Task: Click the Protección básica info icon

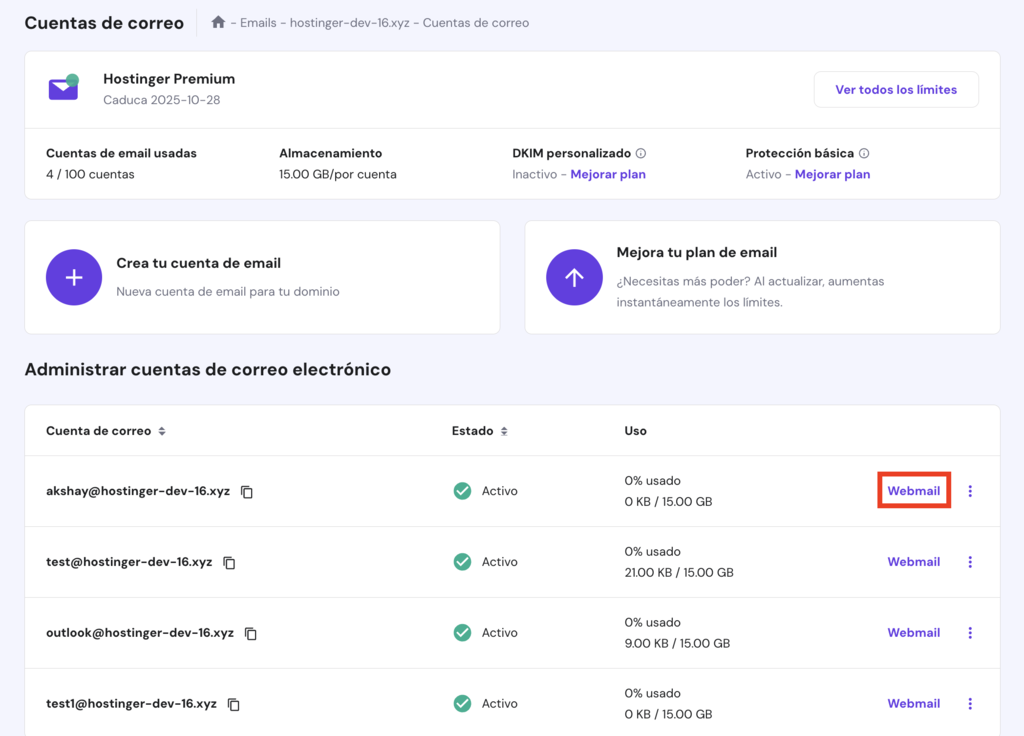Action: point(866,153)
